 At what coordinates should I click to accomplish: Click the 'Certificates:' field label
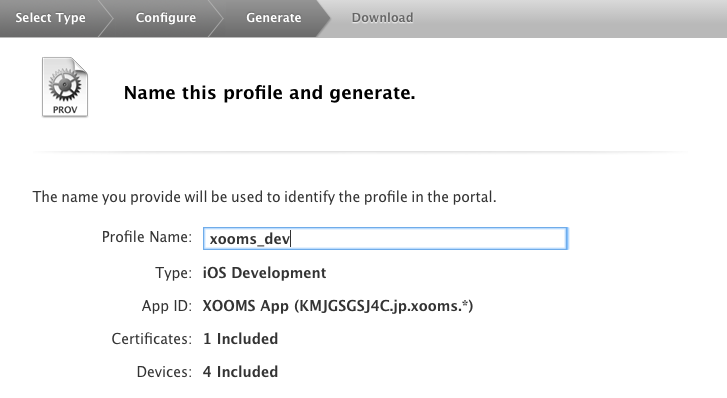tap(151, 339)
